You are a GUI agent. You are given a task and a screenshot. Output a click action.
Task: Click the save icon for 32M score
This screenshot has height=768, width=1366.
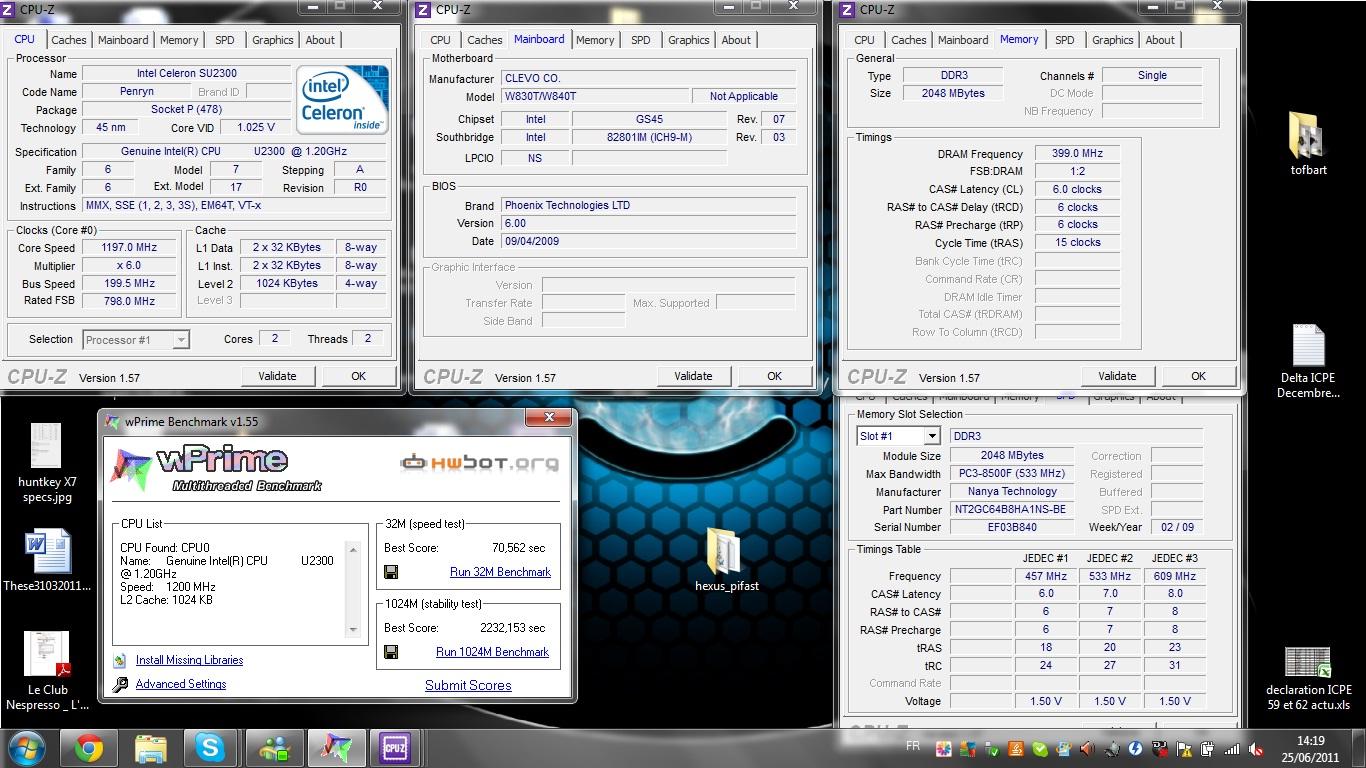click(x=391, y=572)
